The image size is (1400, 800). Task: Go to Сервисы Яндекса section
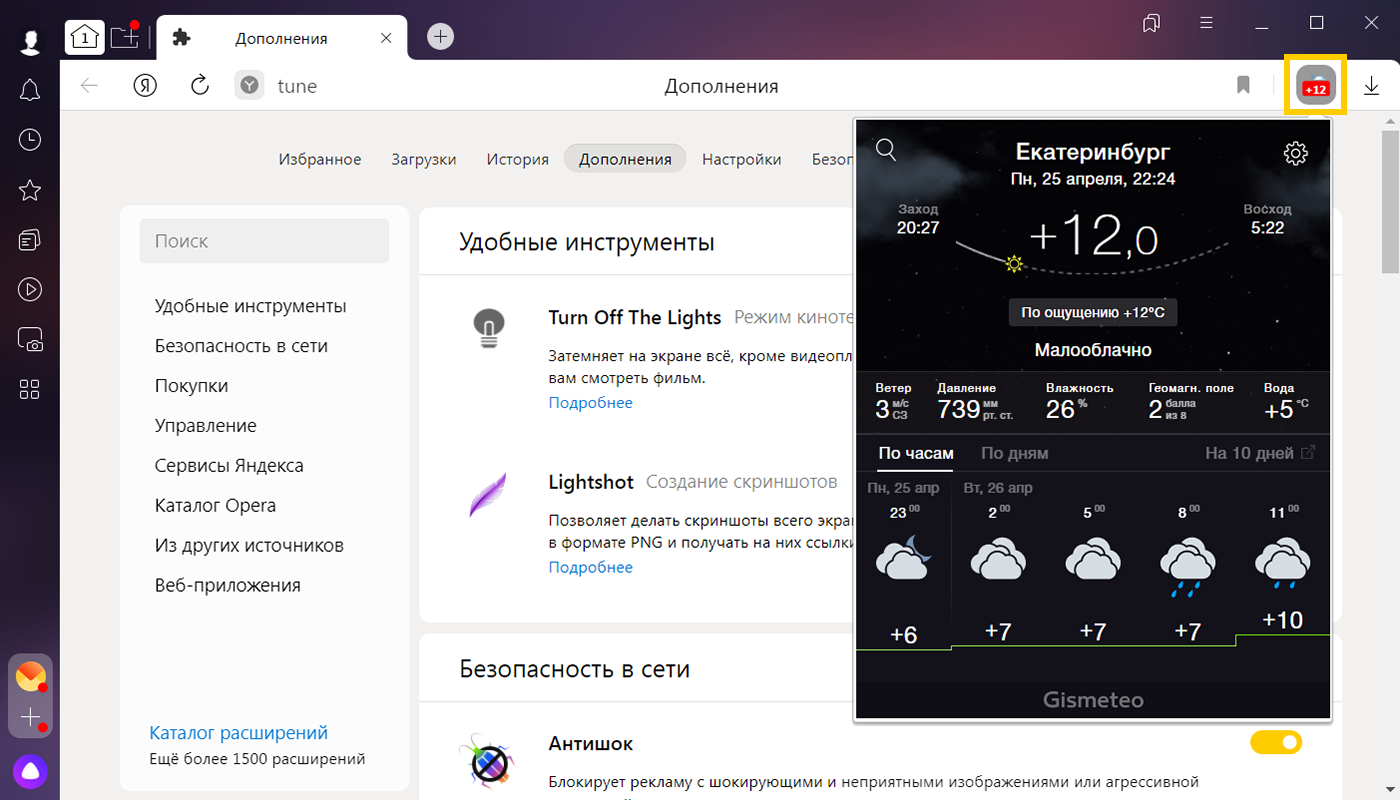(x=229, y=466)
